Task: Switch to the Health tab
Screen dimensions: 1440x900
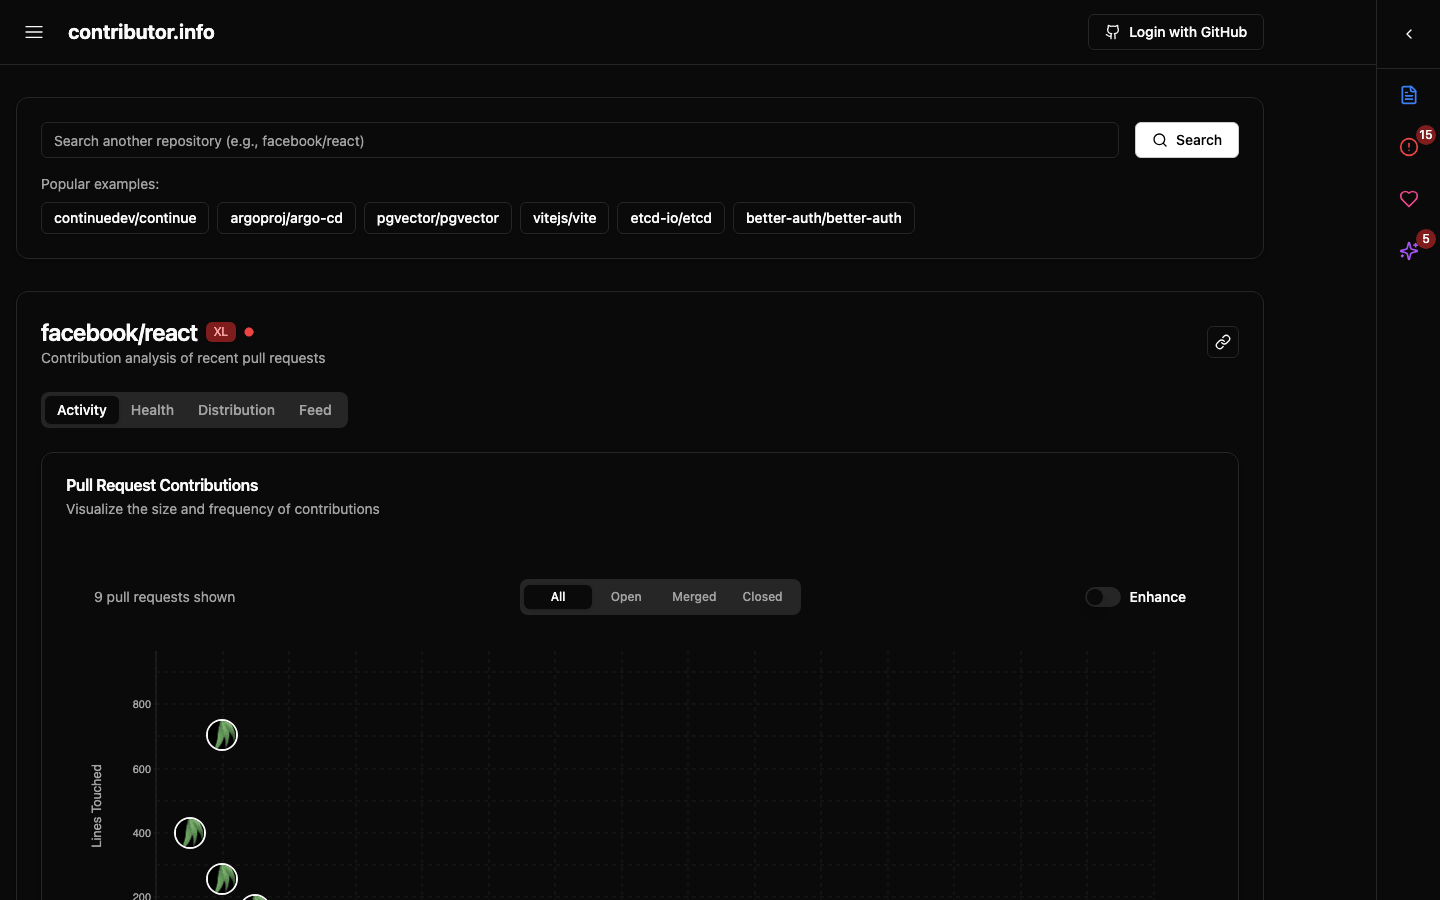Action: pyautogui.click(x=152, y=410)
